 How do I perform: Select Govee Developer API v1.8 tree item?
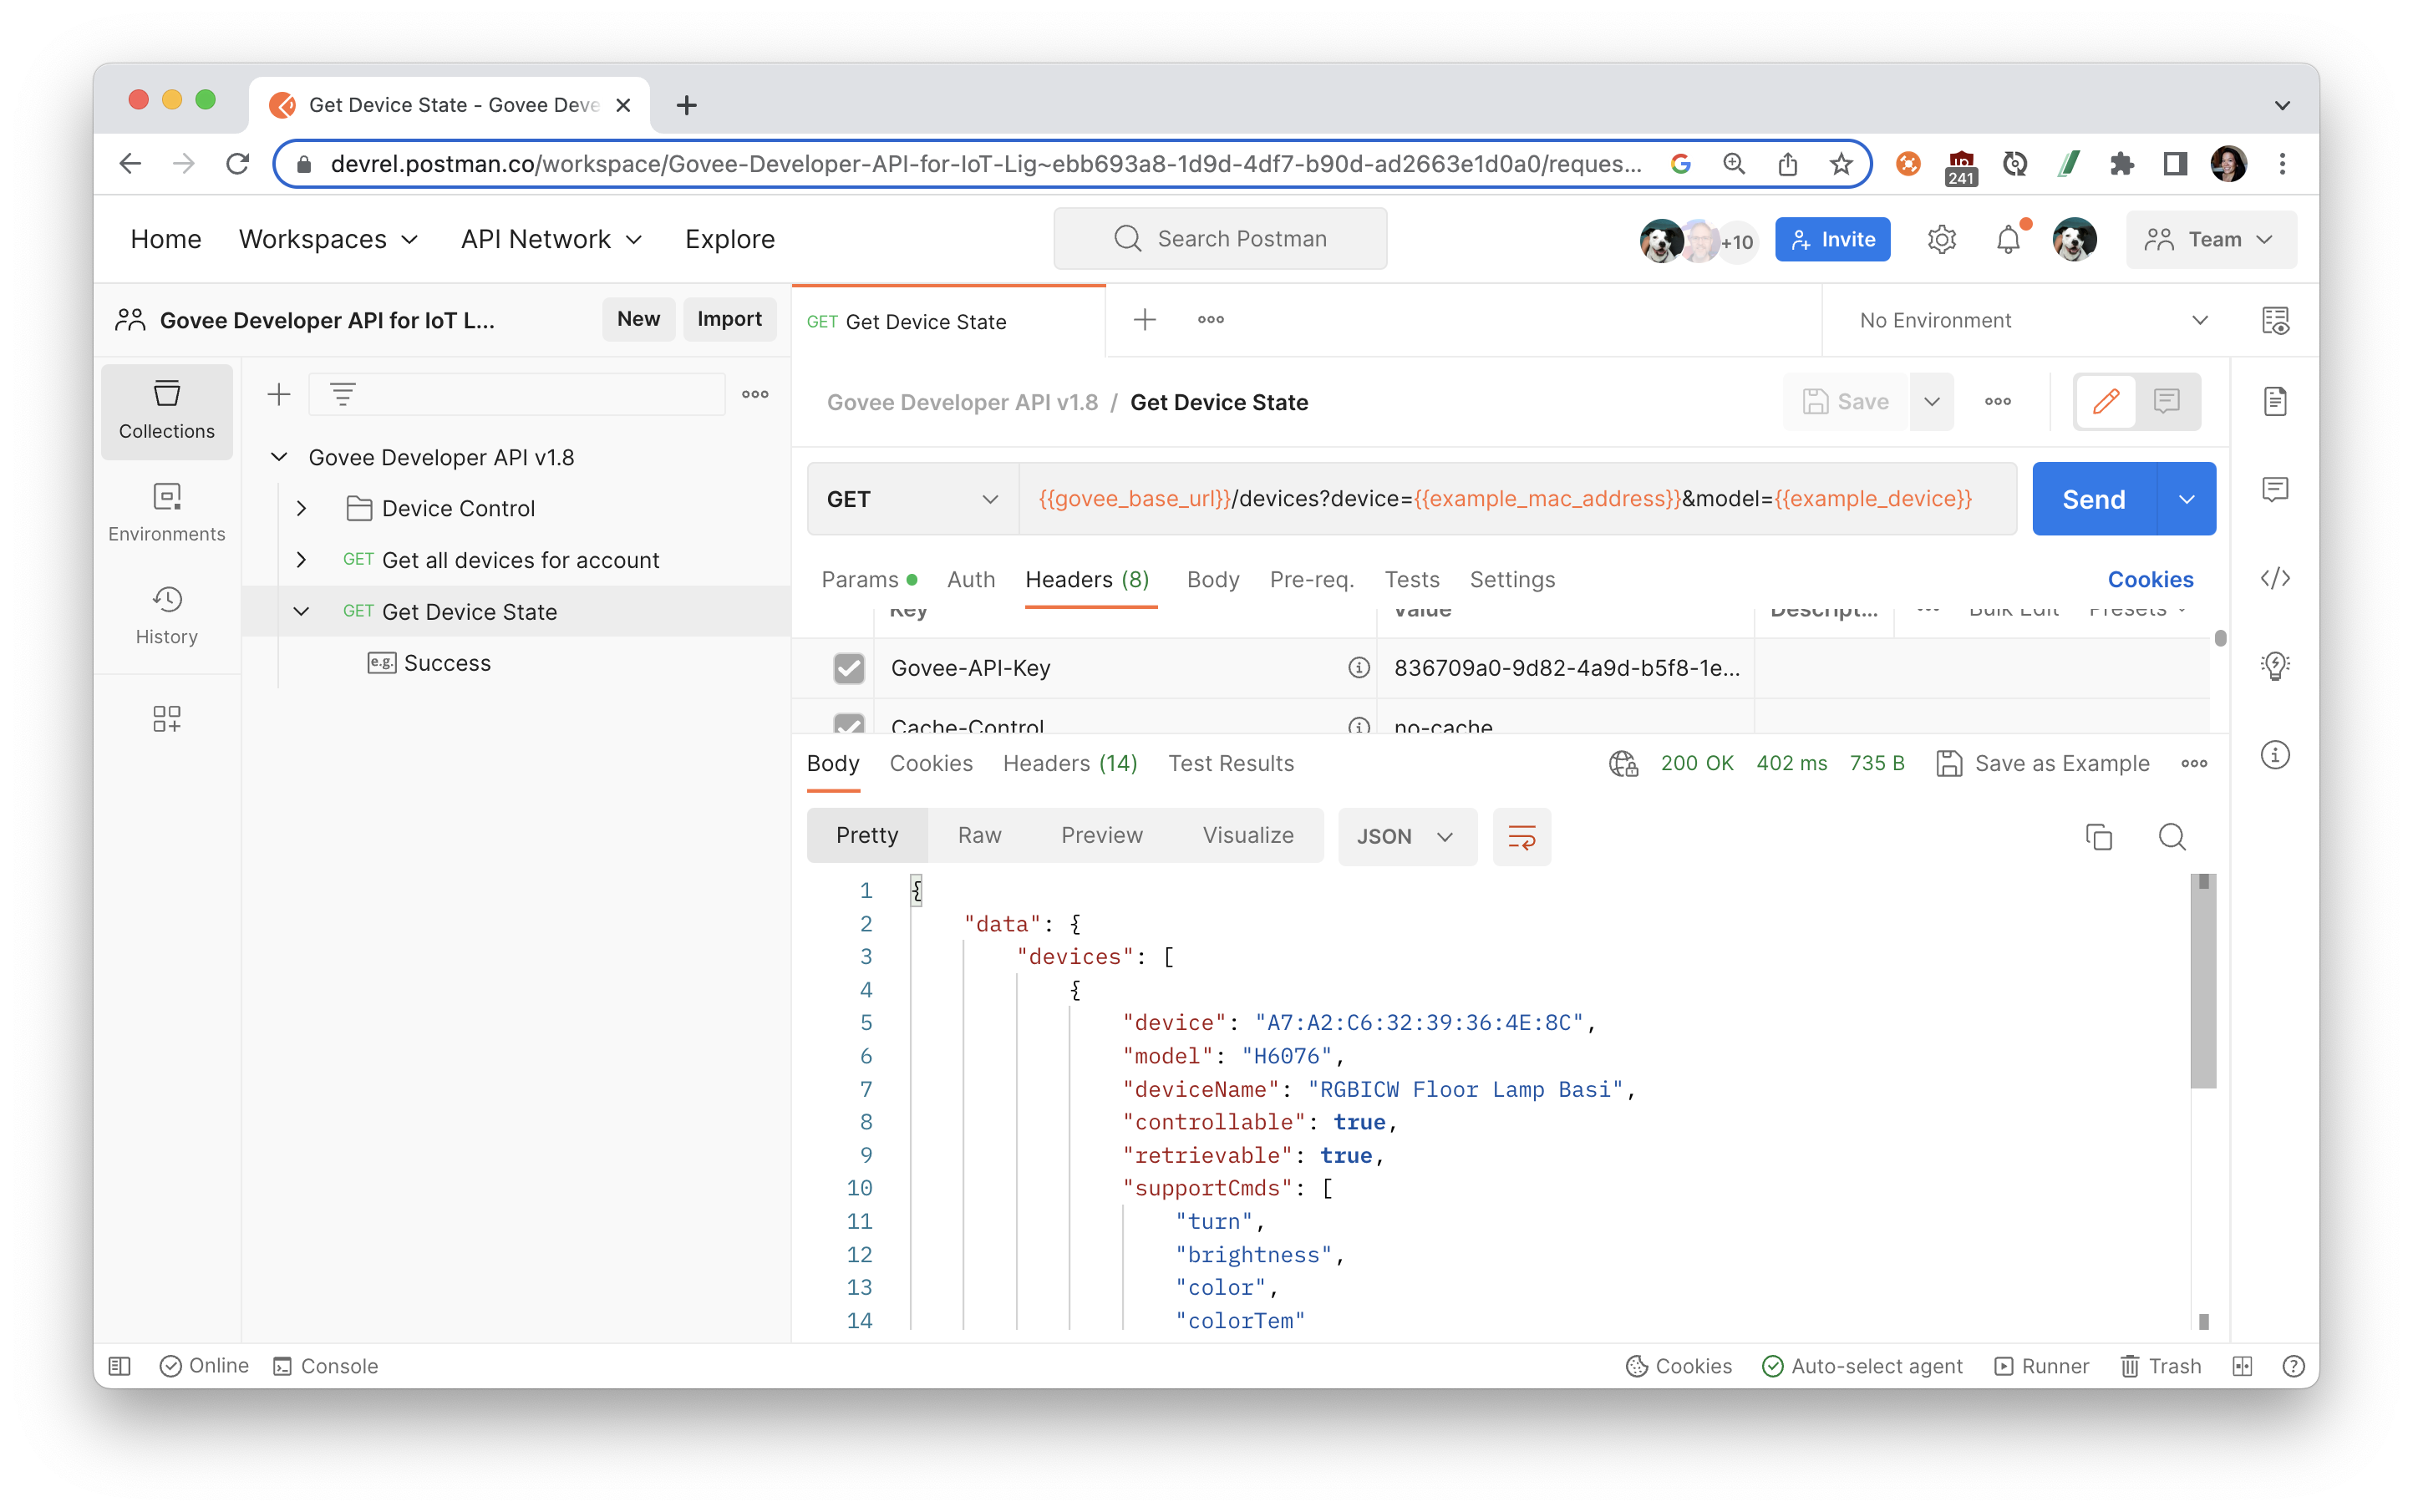(443, 456)
